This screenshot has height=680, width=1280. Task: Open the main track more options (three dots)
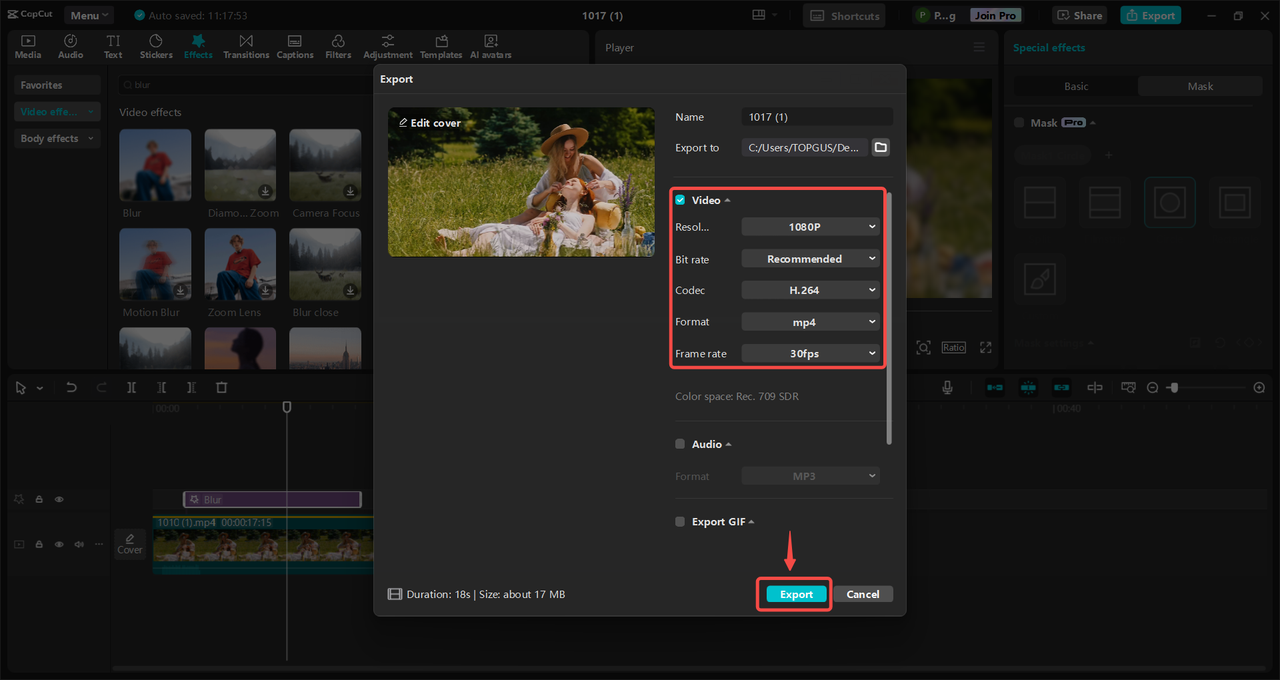(x=99, y=544)
